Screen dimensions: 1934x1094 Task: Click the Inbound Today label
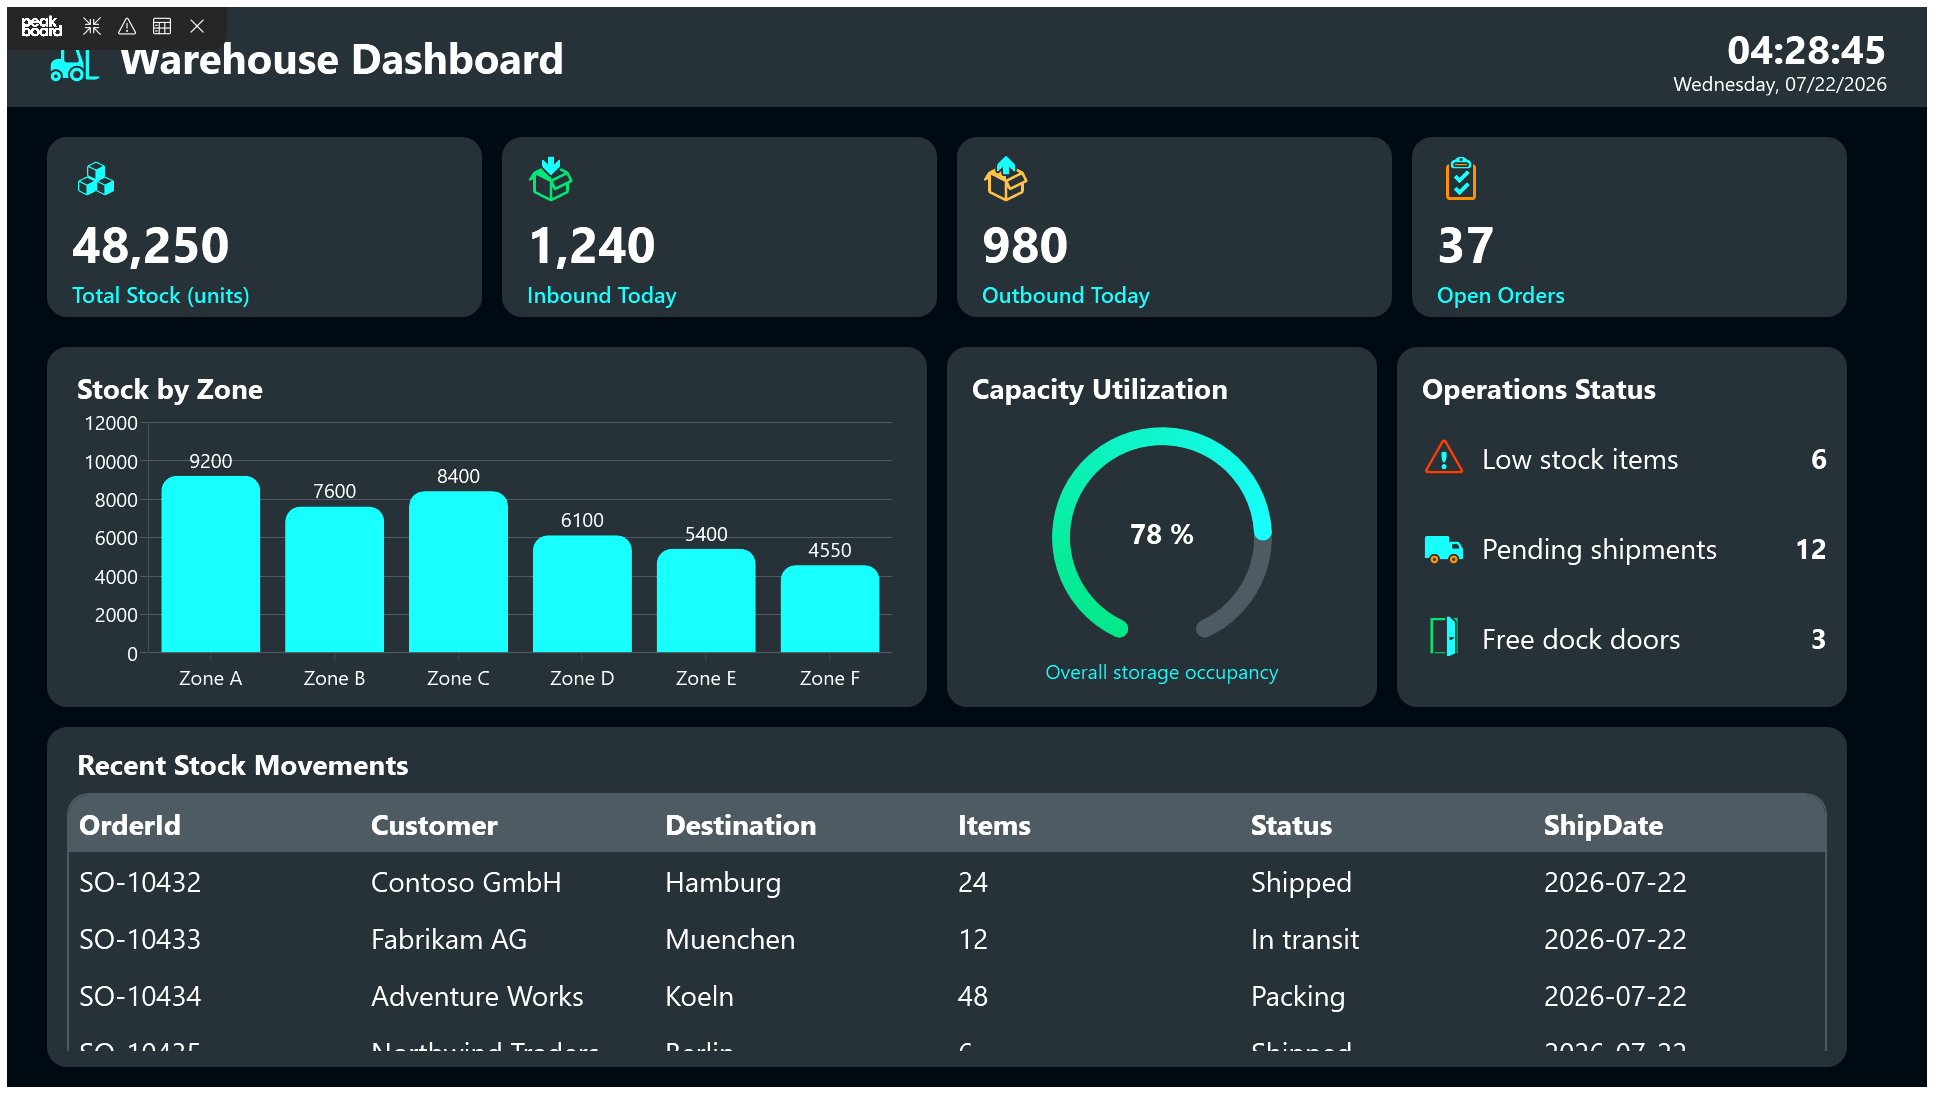[602, 296]
